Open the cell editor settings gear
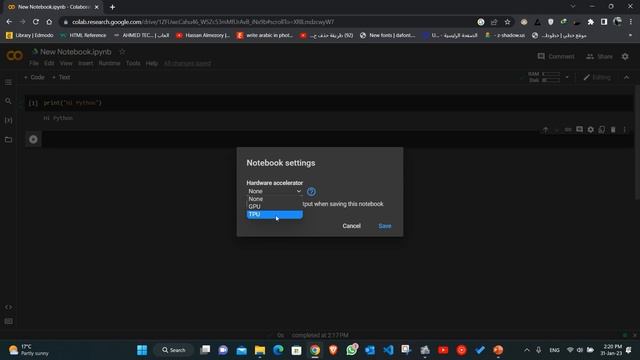This screenshot has height=360, width=640. coord(591,129)
